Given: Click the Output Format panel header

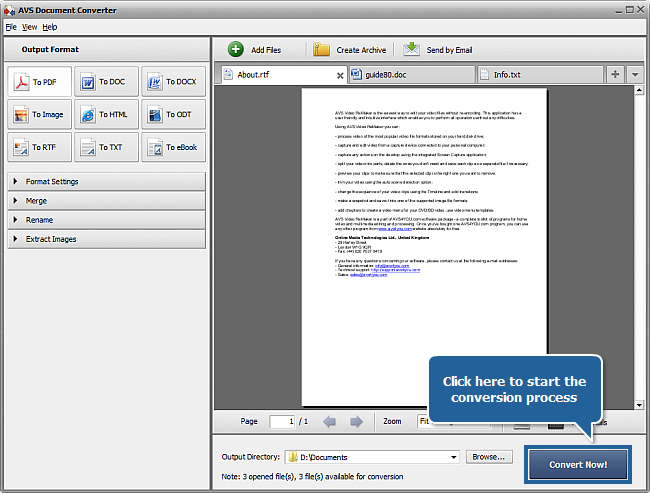Looking at the screenshot, I should click(107, 49).
